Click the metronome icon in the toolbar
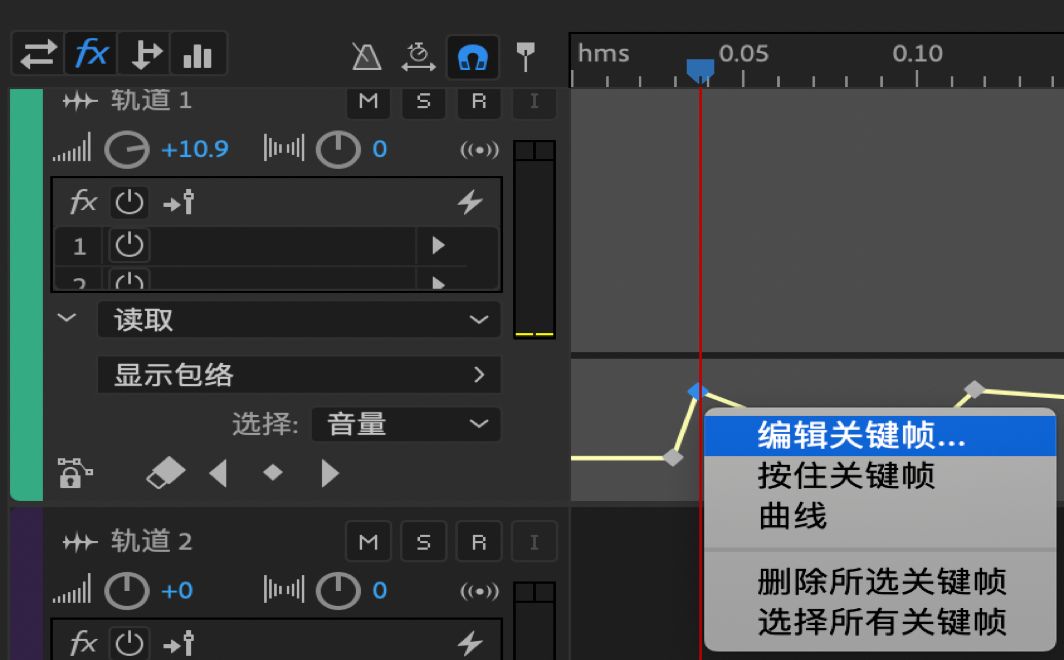The height and width of the screenshot is (660, 1064). click(x=367, y=57)
